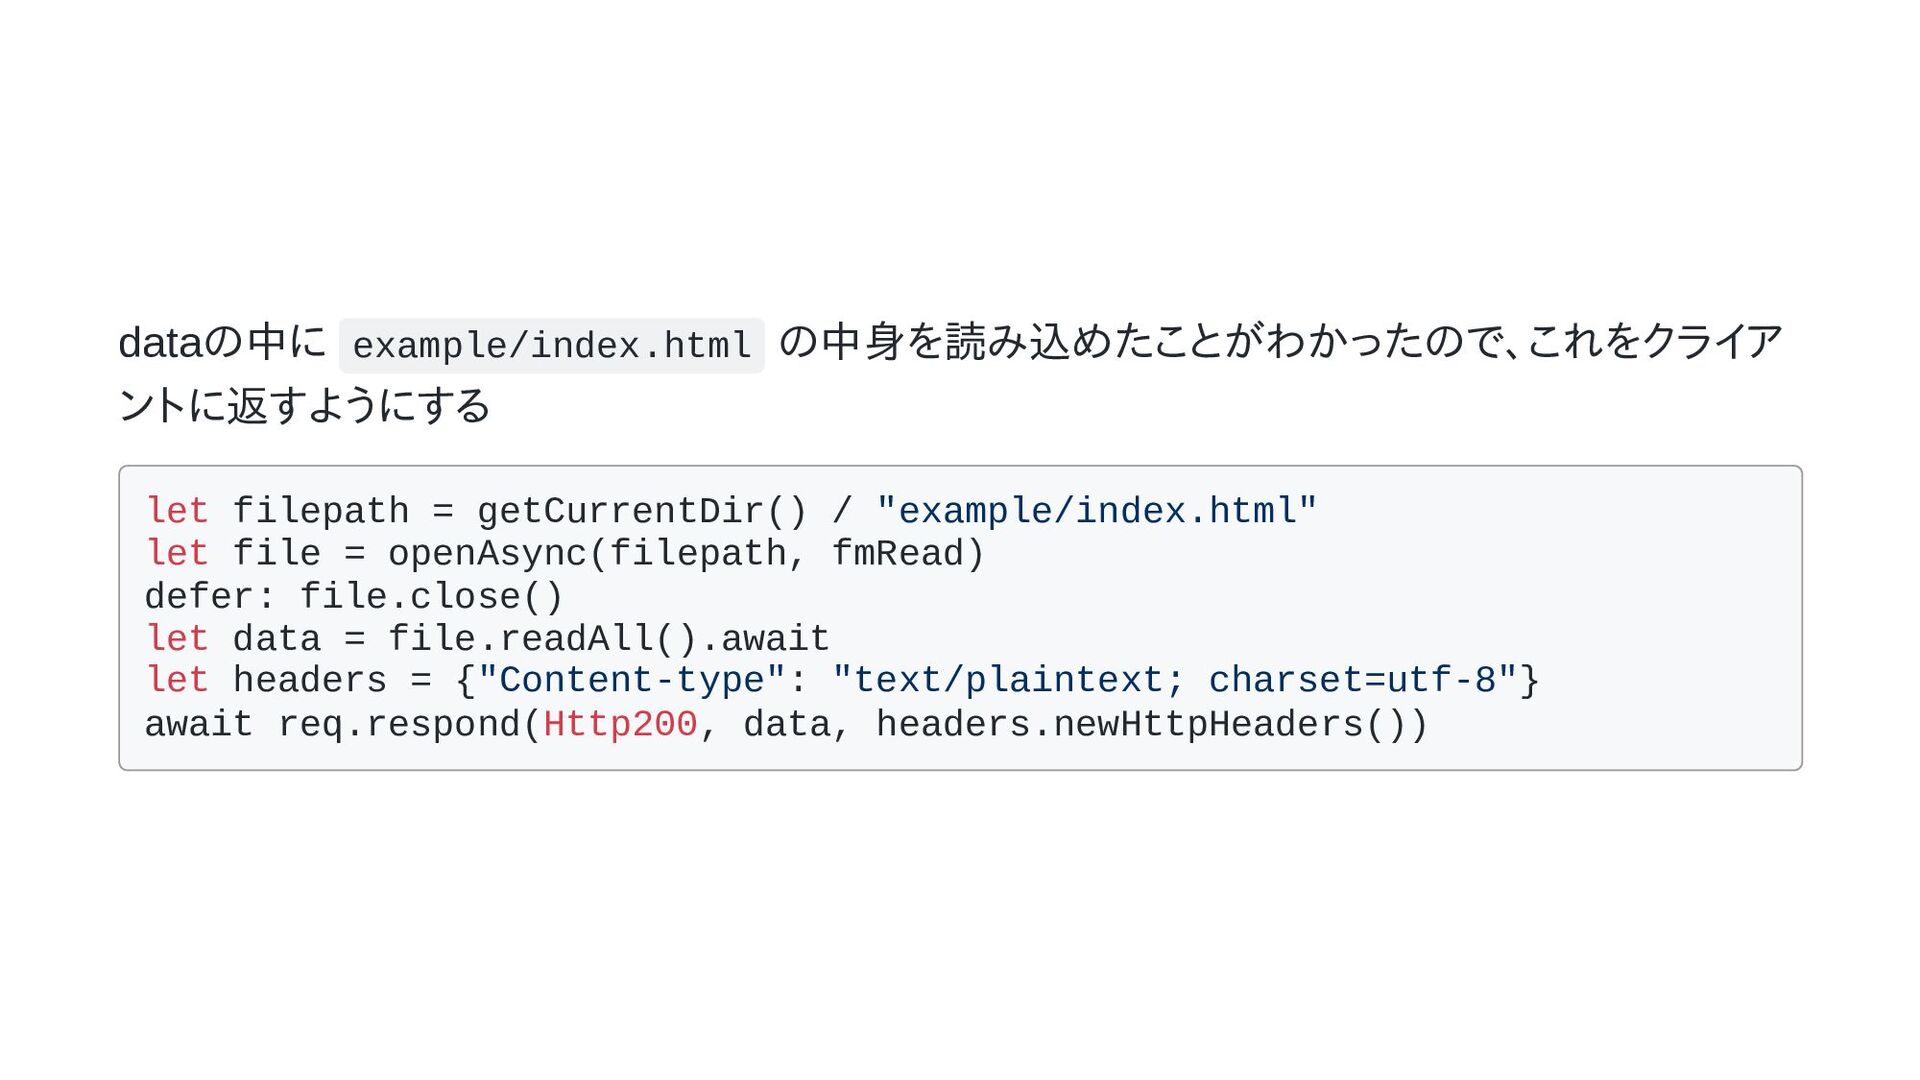Click fmRead argument in code
Viewport: 1920px width, 1080px height.
pyautogui.click(x=897, y=553)
